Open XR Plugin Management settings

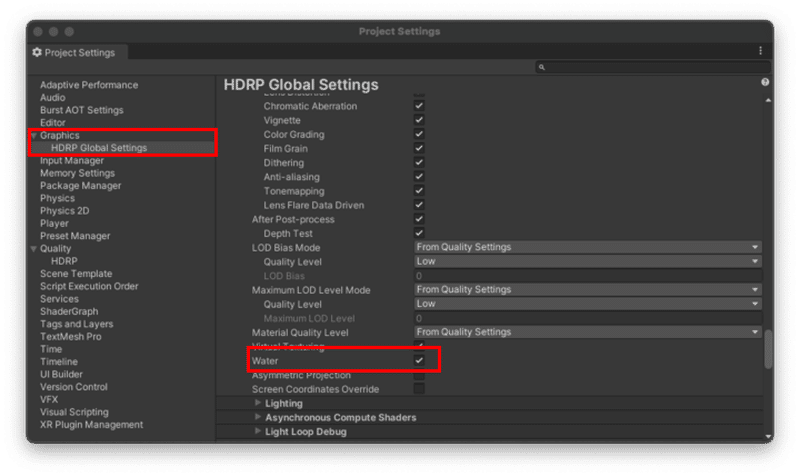91,424
